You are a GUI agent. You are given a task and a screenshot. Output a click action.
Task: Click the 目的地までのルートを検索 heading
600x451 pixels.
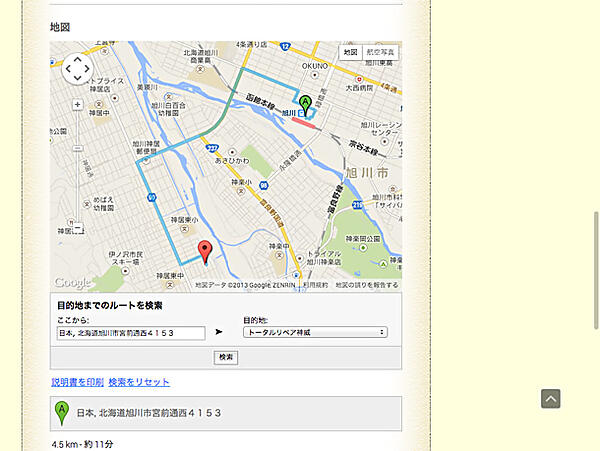110,306
